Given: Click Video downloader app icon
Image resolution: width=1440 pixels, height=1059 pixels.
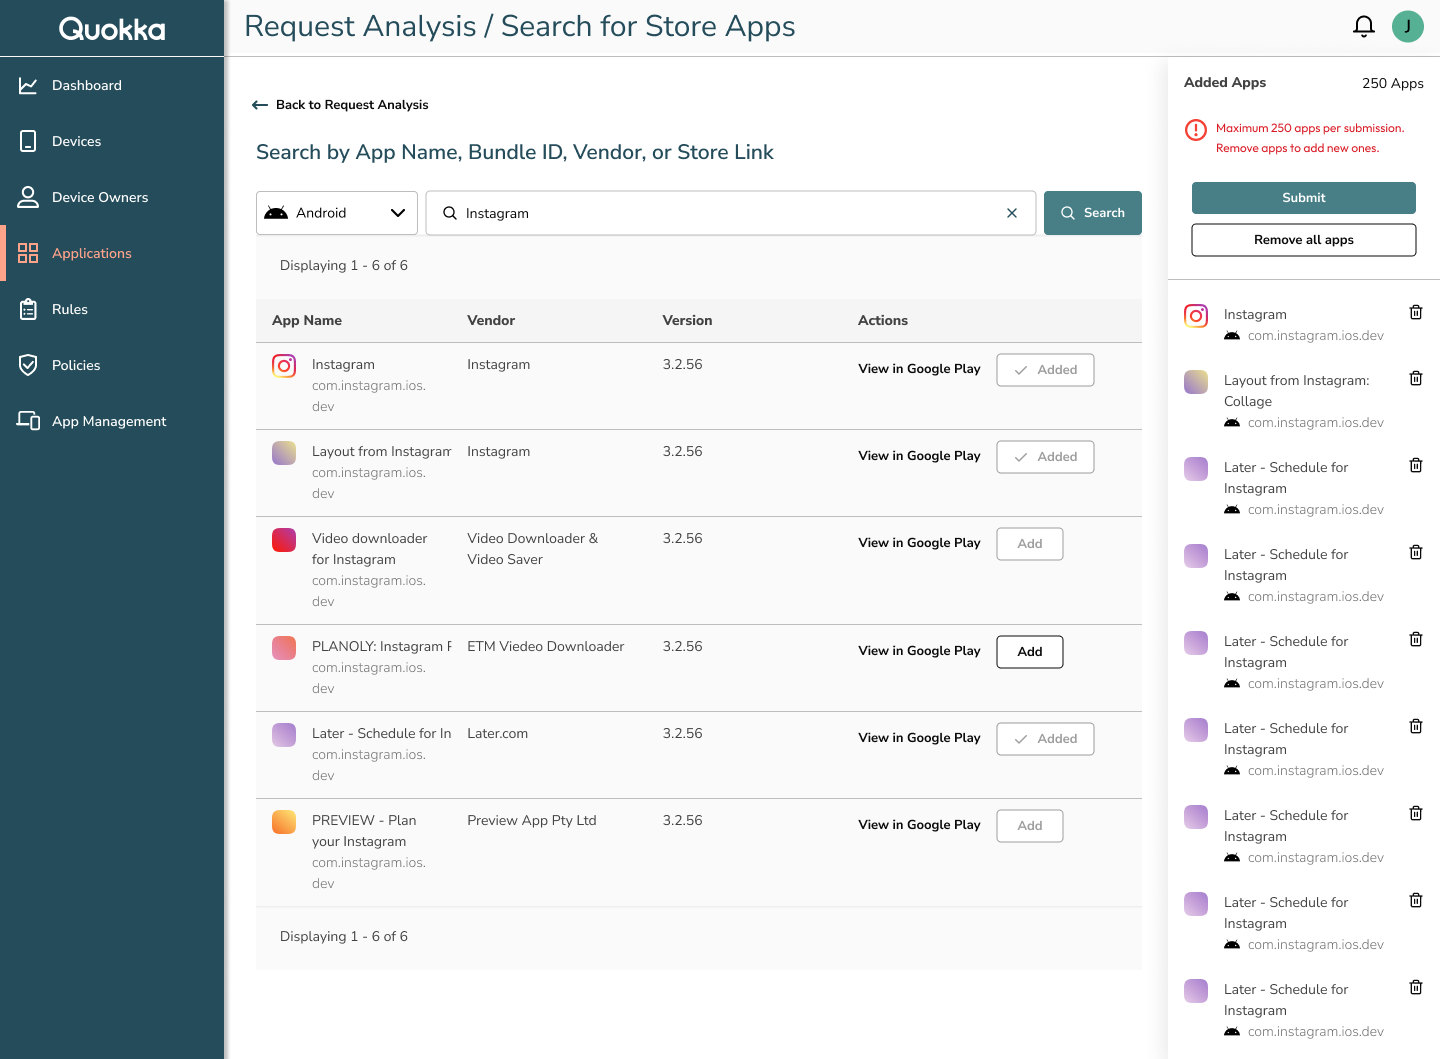Looking at the screenshot, I should (x=284, y=540).
